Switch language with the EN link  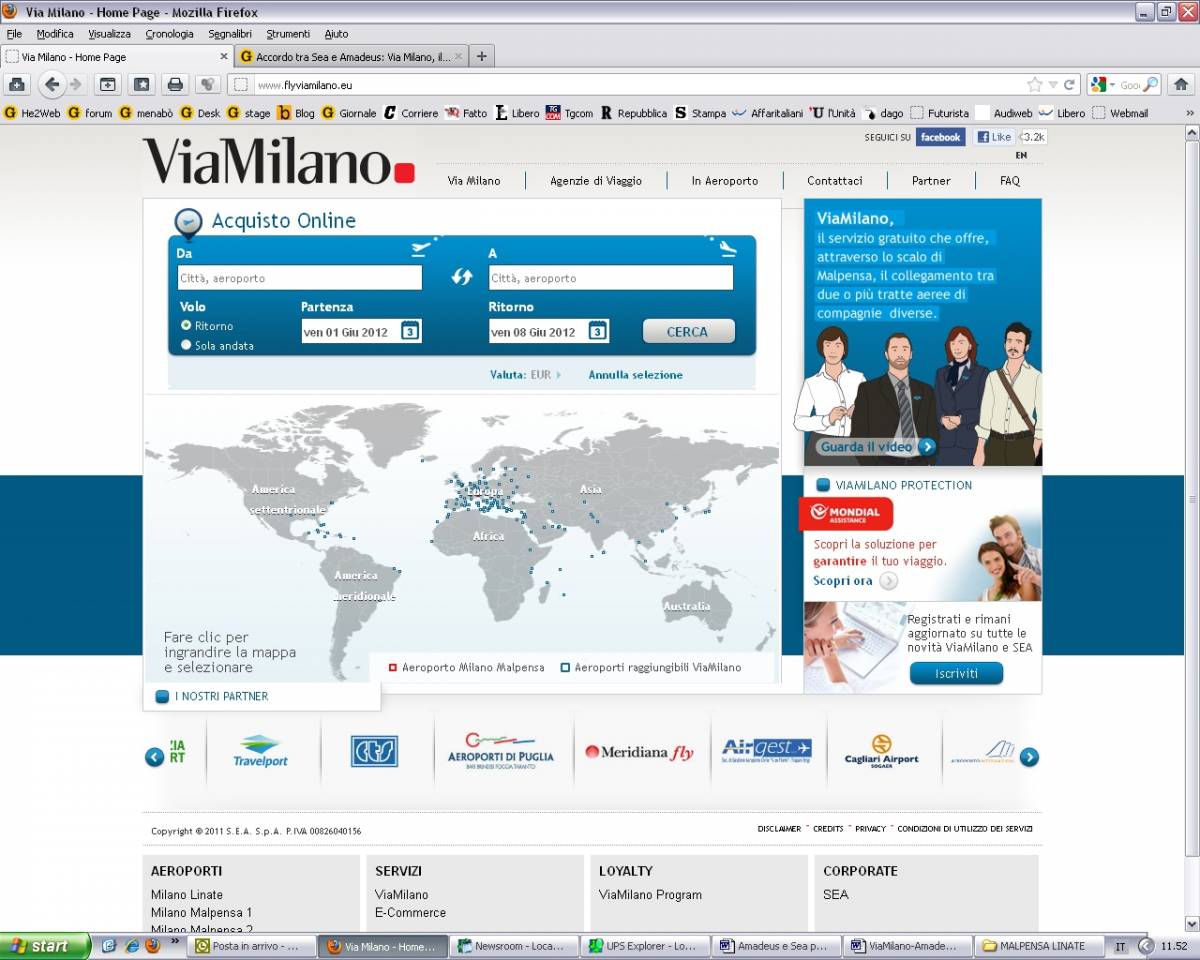[x=1021, y=155]
